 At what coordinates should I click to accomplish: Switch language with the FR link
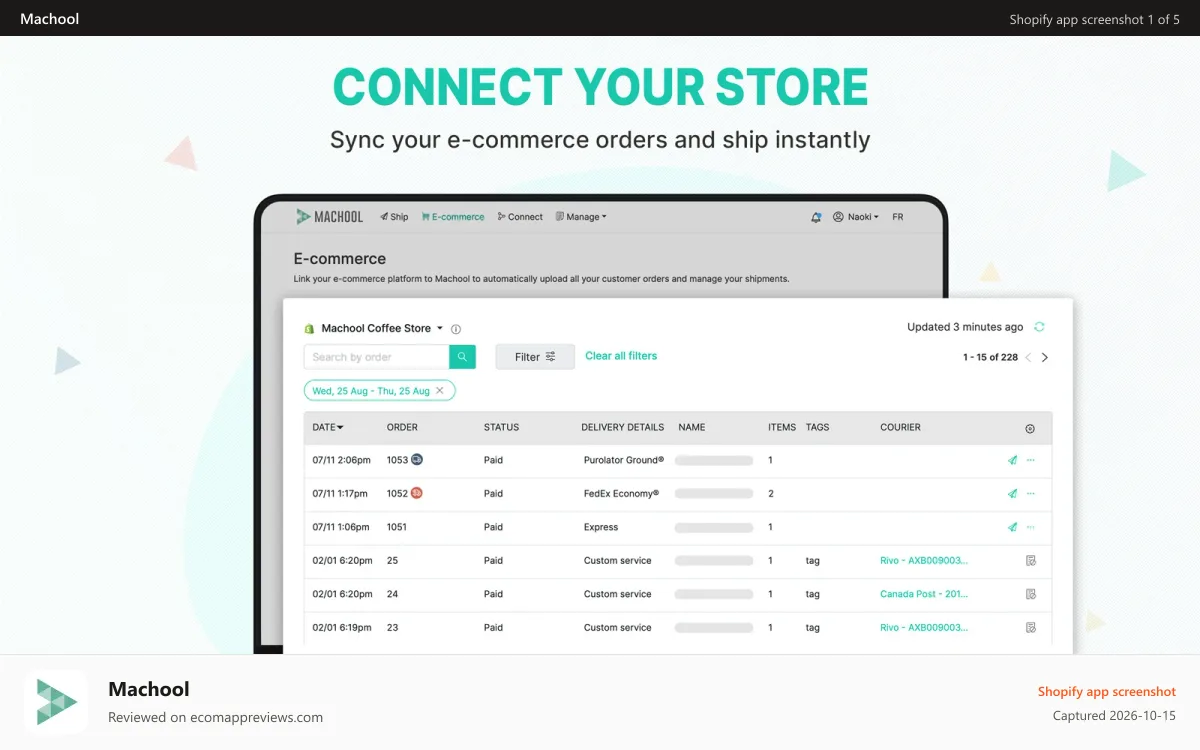[x=897, y=217]
